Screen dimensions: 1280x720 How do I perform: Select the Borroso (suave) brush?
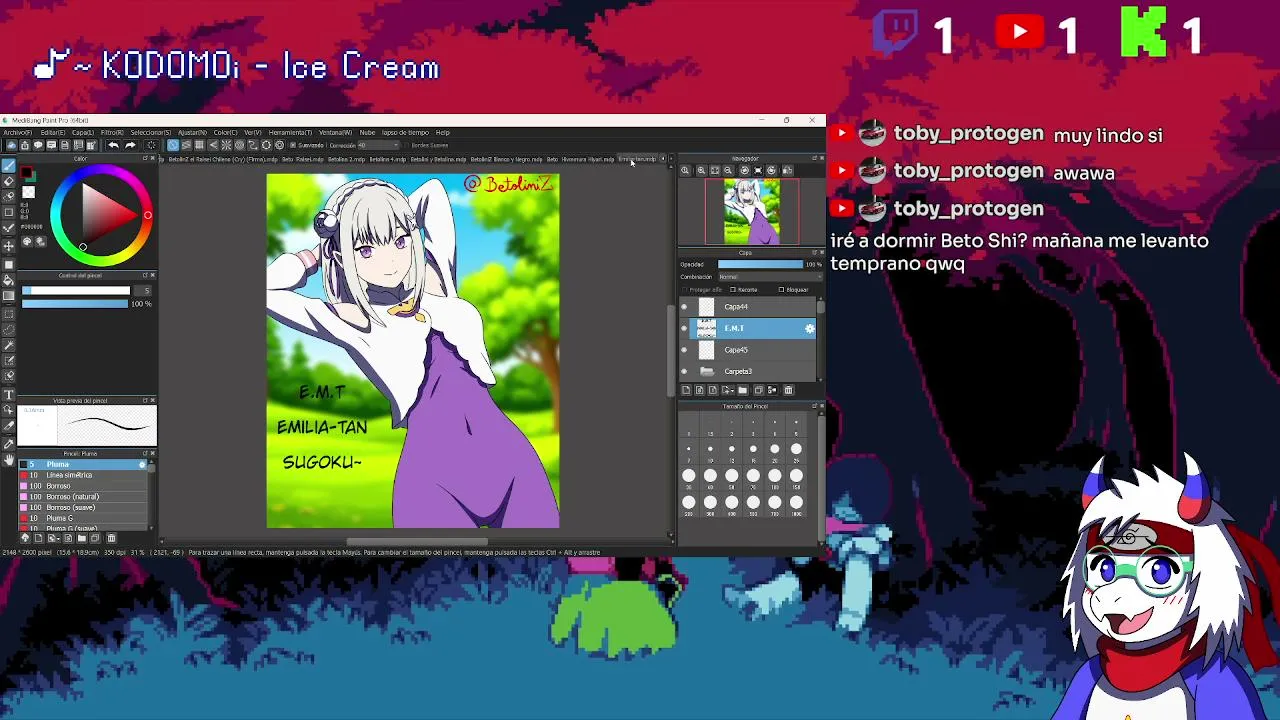pos(85,508)
